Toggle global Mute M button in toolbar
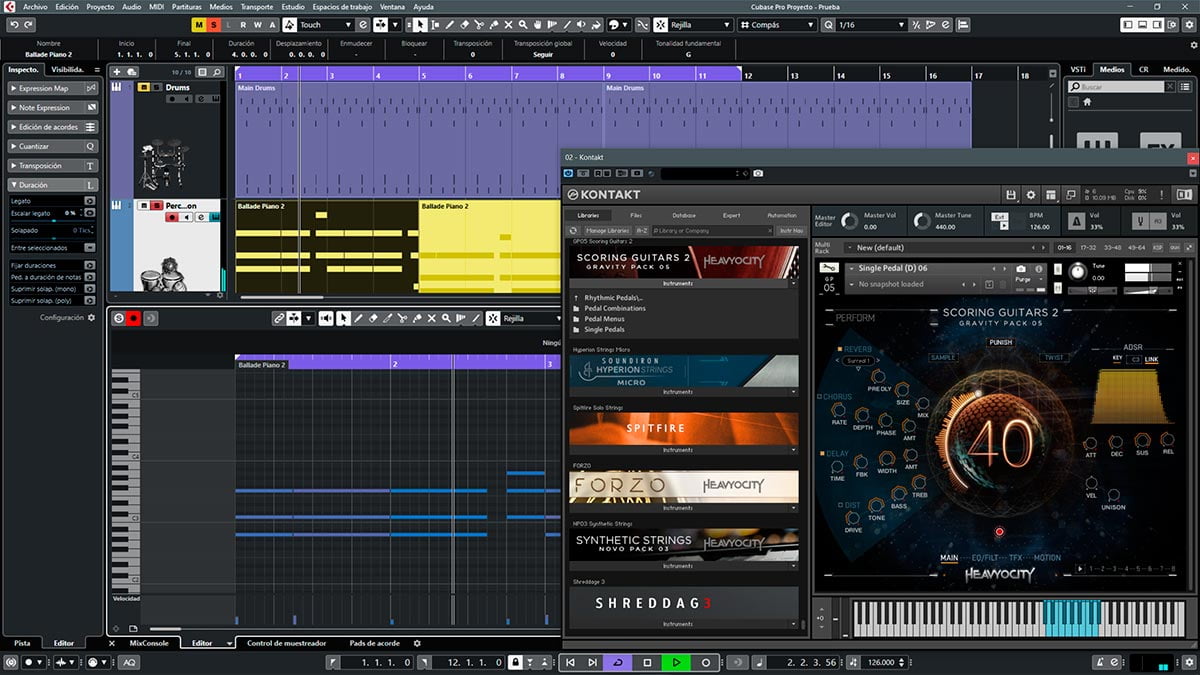The image size is (1200, 675). pyautogui.click(x=199, y=24)
